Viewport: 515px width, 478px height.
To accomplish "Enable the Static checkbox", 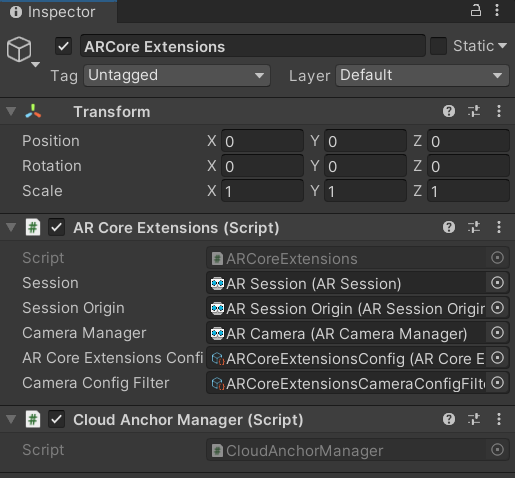I will pyautogui.click(x=438, y=46).
